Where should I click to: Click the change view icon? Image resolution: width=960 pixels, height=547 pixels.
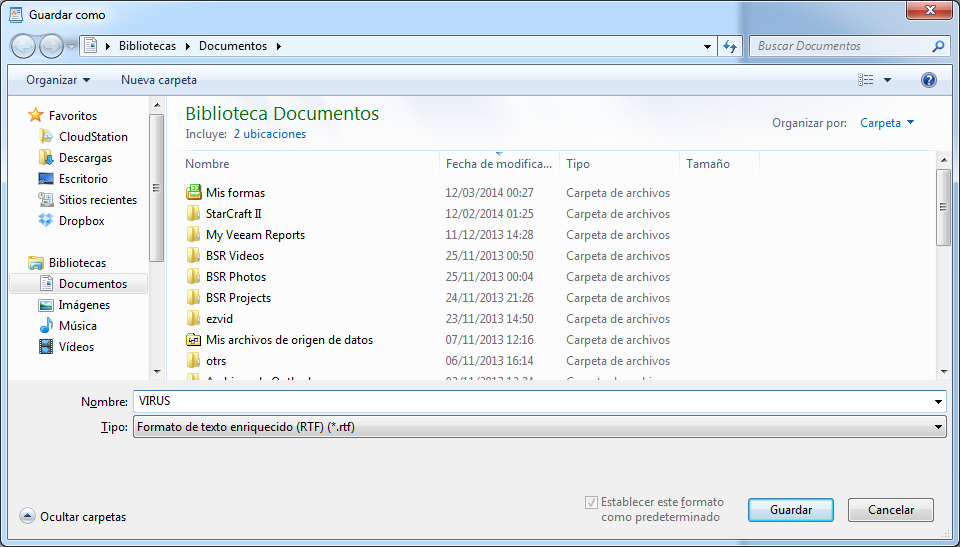point(866,80)
